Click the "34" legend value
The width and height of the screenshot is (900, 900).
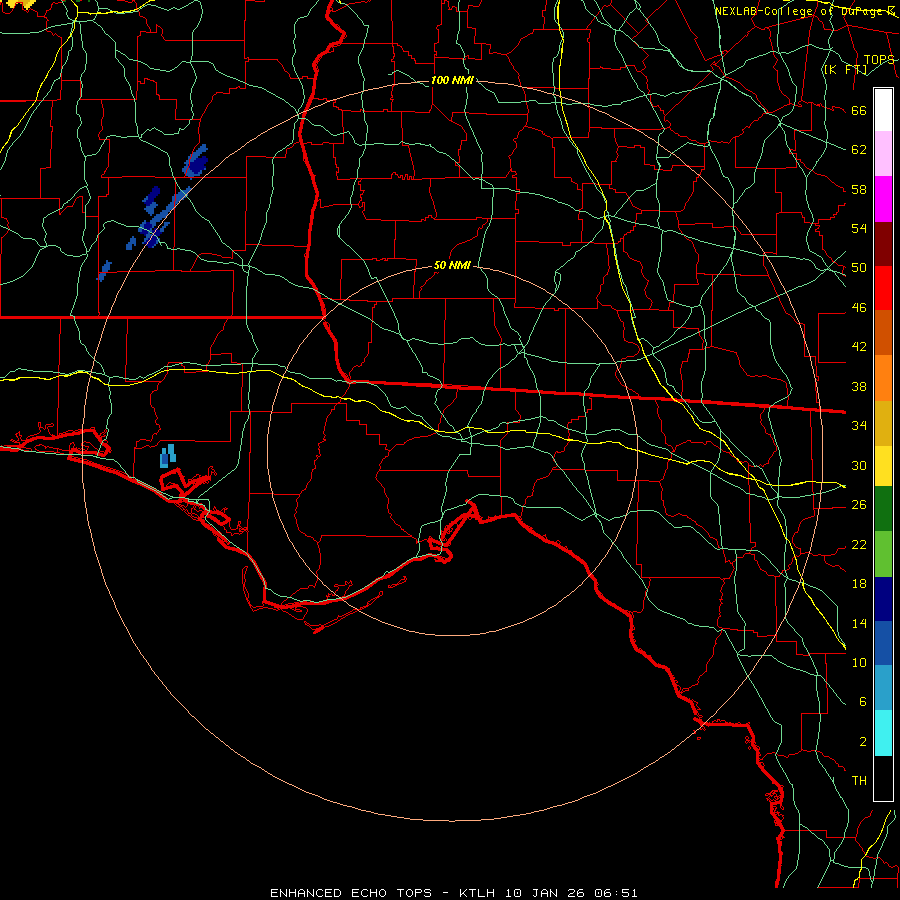click(x=859, y=426)
